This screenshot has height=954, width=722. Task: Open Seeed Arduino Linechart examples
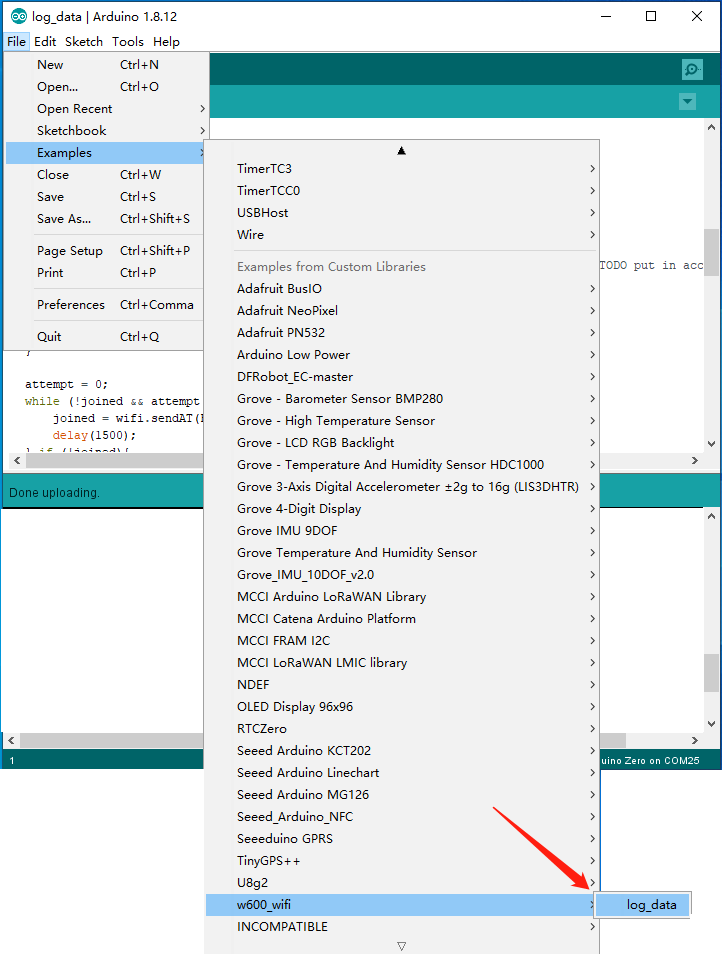(x=402, y=773)
